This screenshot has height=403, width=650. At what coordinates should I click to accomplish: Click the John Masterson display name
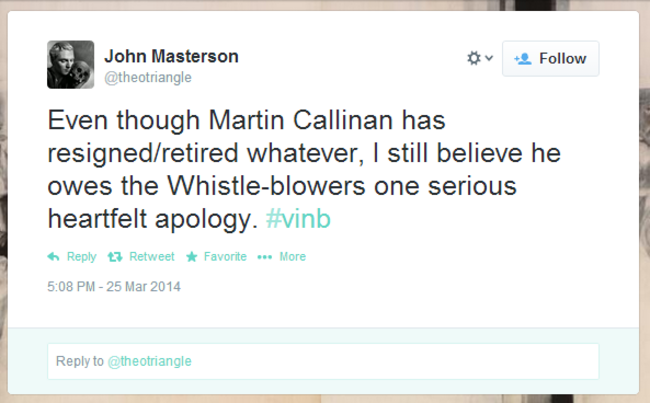(x=172, y=56)
